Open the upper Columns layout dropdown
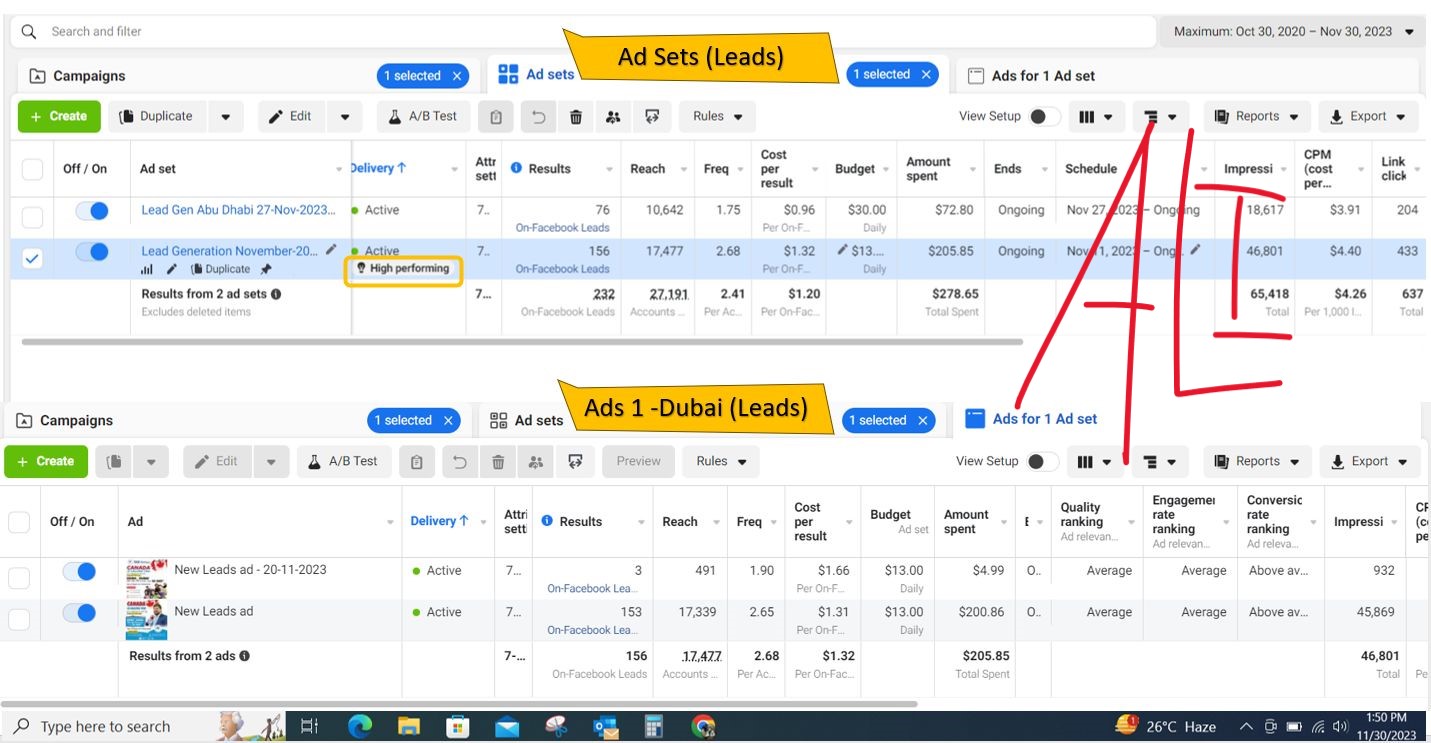This screenshot has height=743, width=1431. 1096,117
